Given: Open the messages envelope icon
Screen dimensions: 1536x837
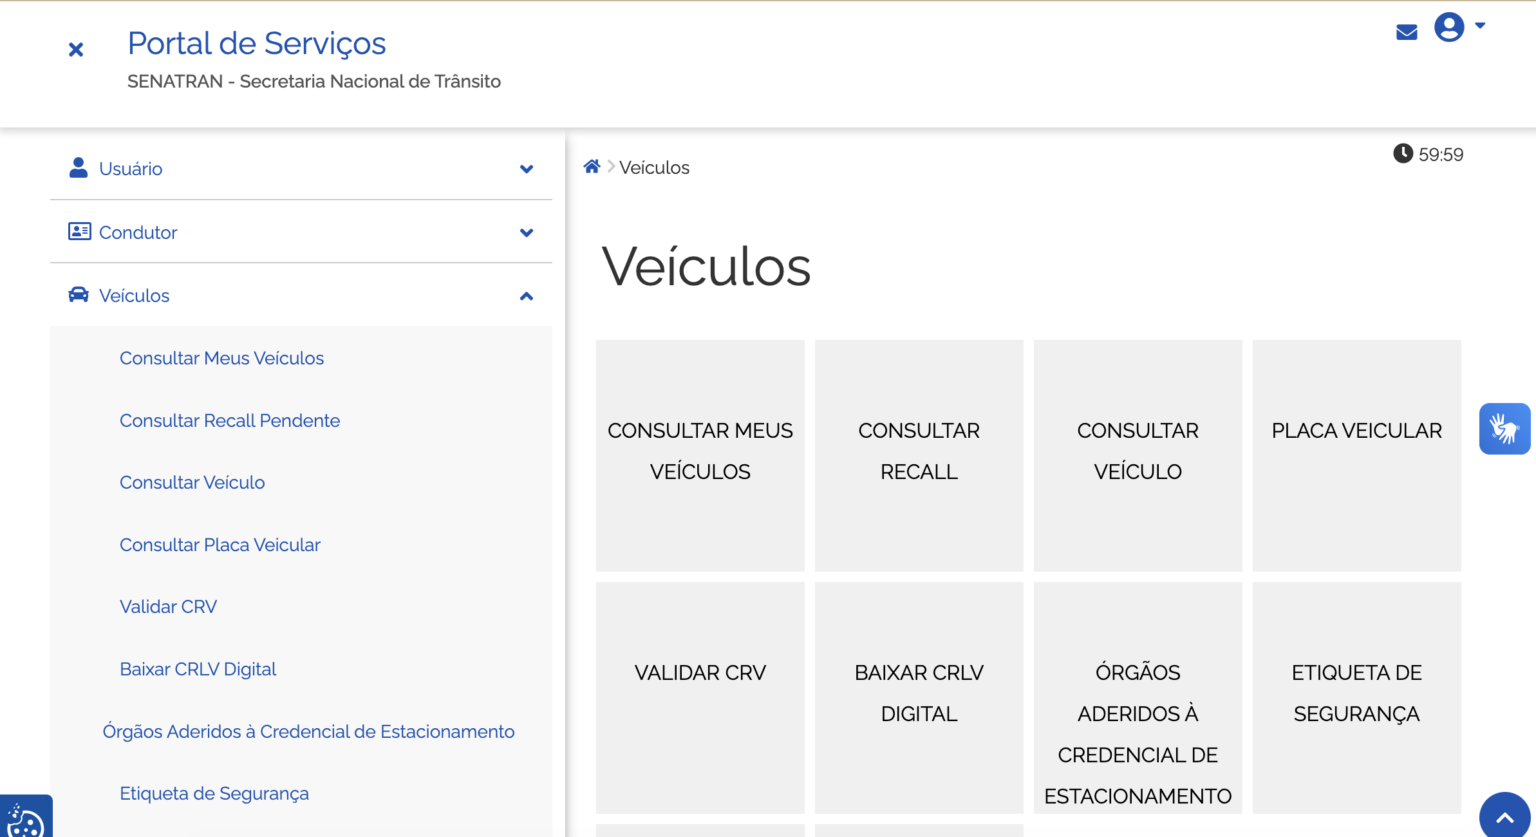Looking at the screenshot, I should (x=1406, y=31).
